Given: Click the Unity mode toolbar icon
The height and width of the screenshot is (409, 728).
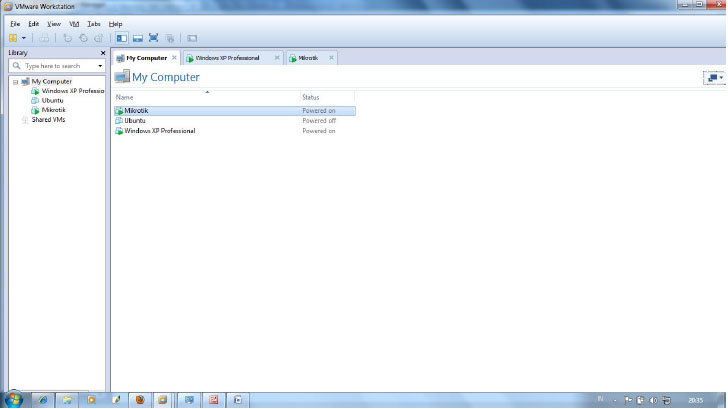Looking at the screenshot, I should pyautogui.click(x=170, y=38).
